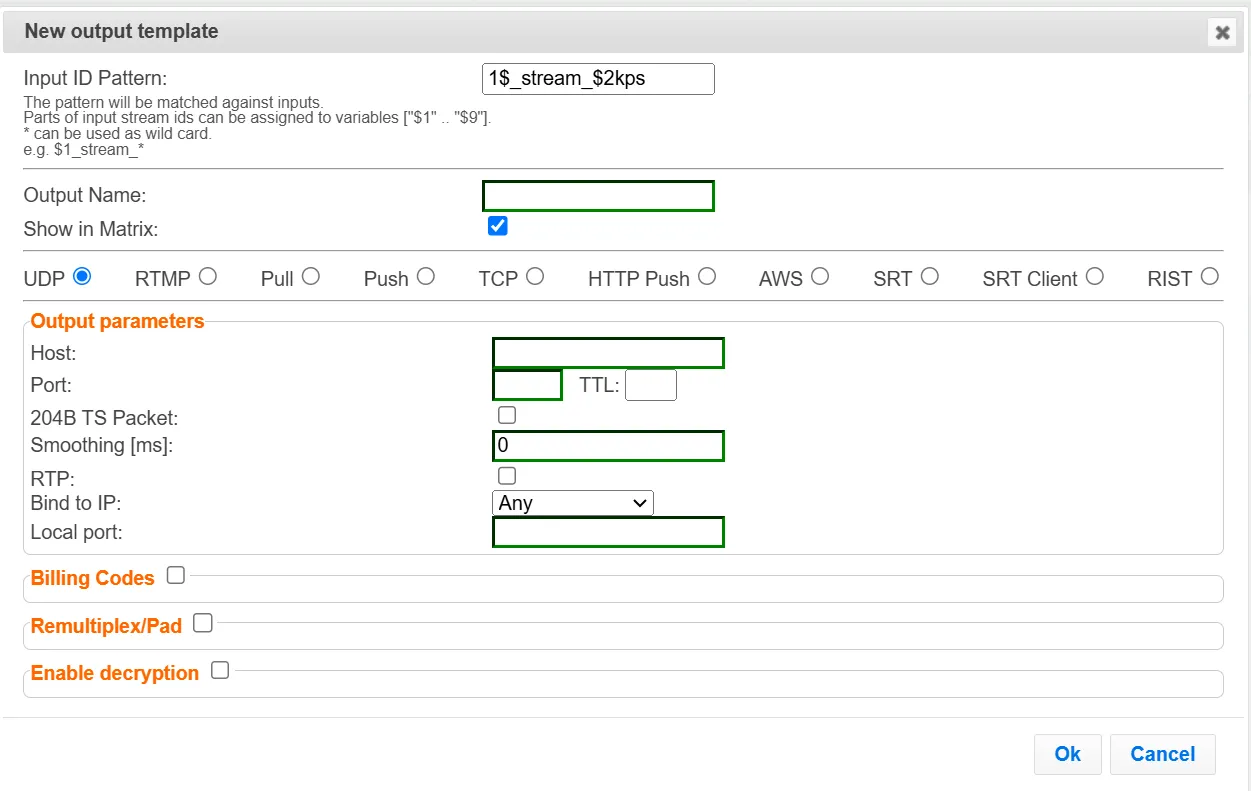Select the SRT output type

[x=930, y=276]
